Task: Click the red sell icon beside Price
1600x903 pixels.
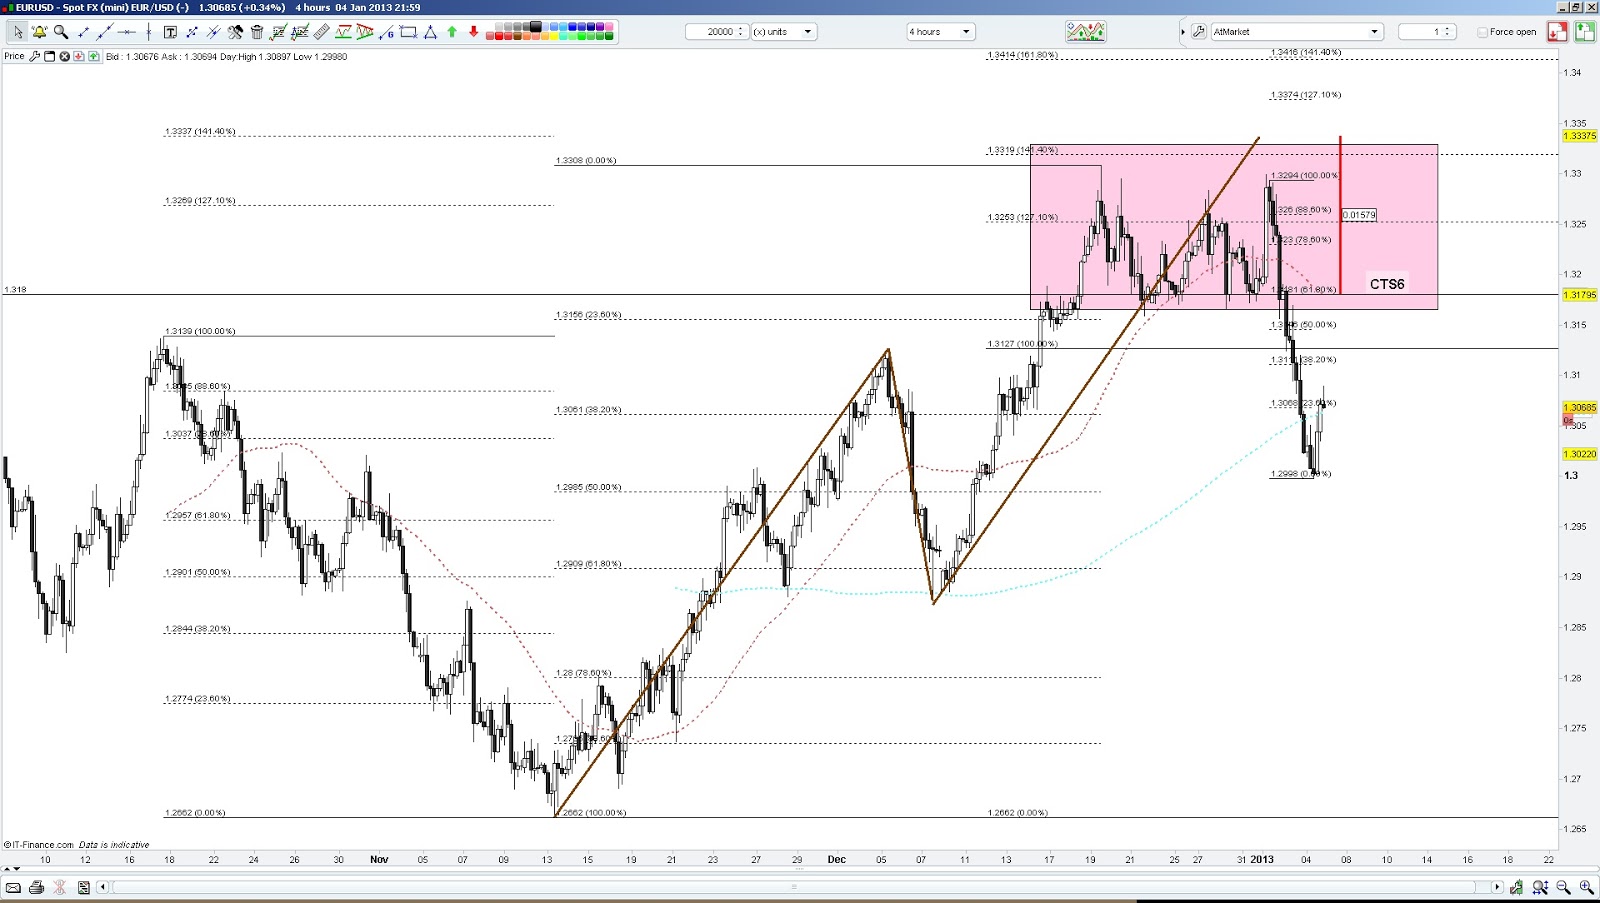Action: pos(79,56)
